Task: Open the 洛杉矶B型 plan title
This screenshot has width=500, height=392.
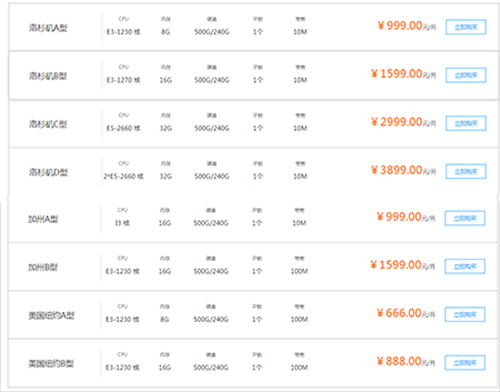Action: 48,76
